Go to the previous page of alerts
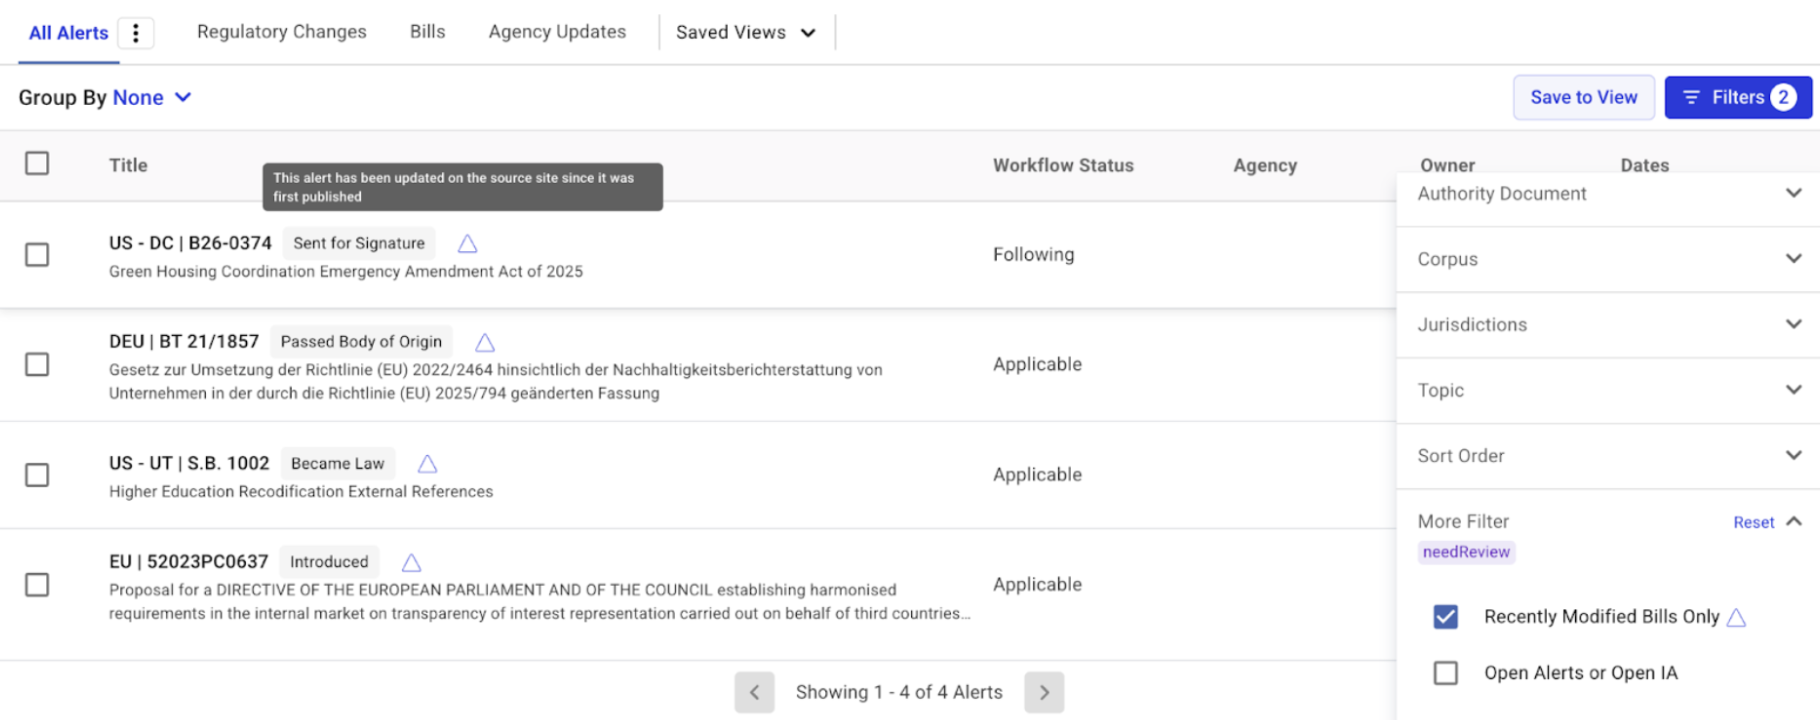Image resolution: width=1820 pixels, height=720 pixels. (x=755, y=692)
